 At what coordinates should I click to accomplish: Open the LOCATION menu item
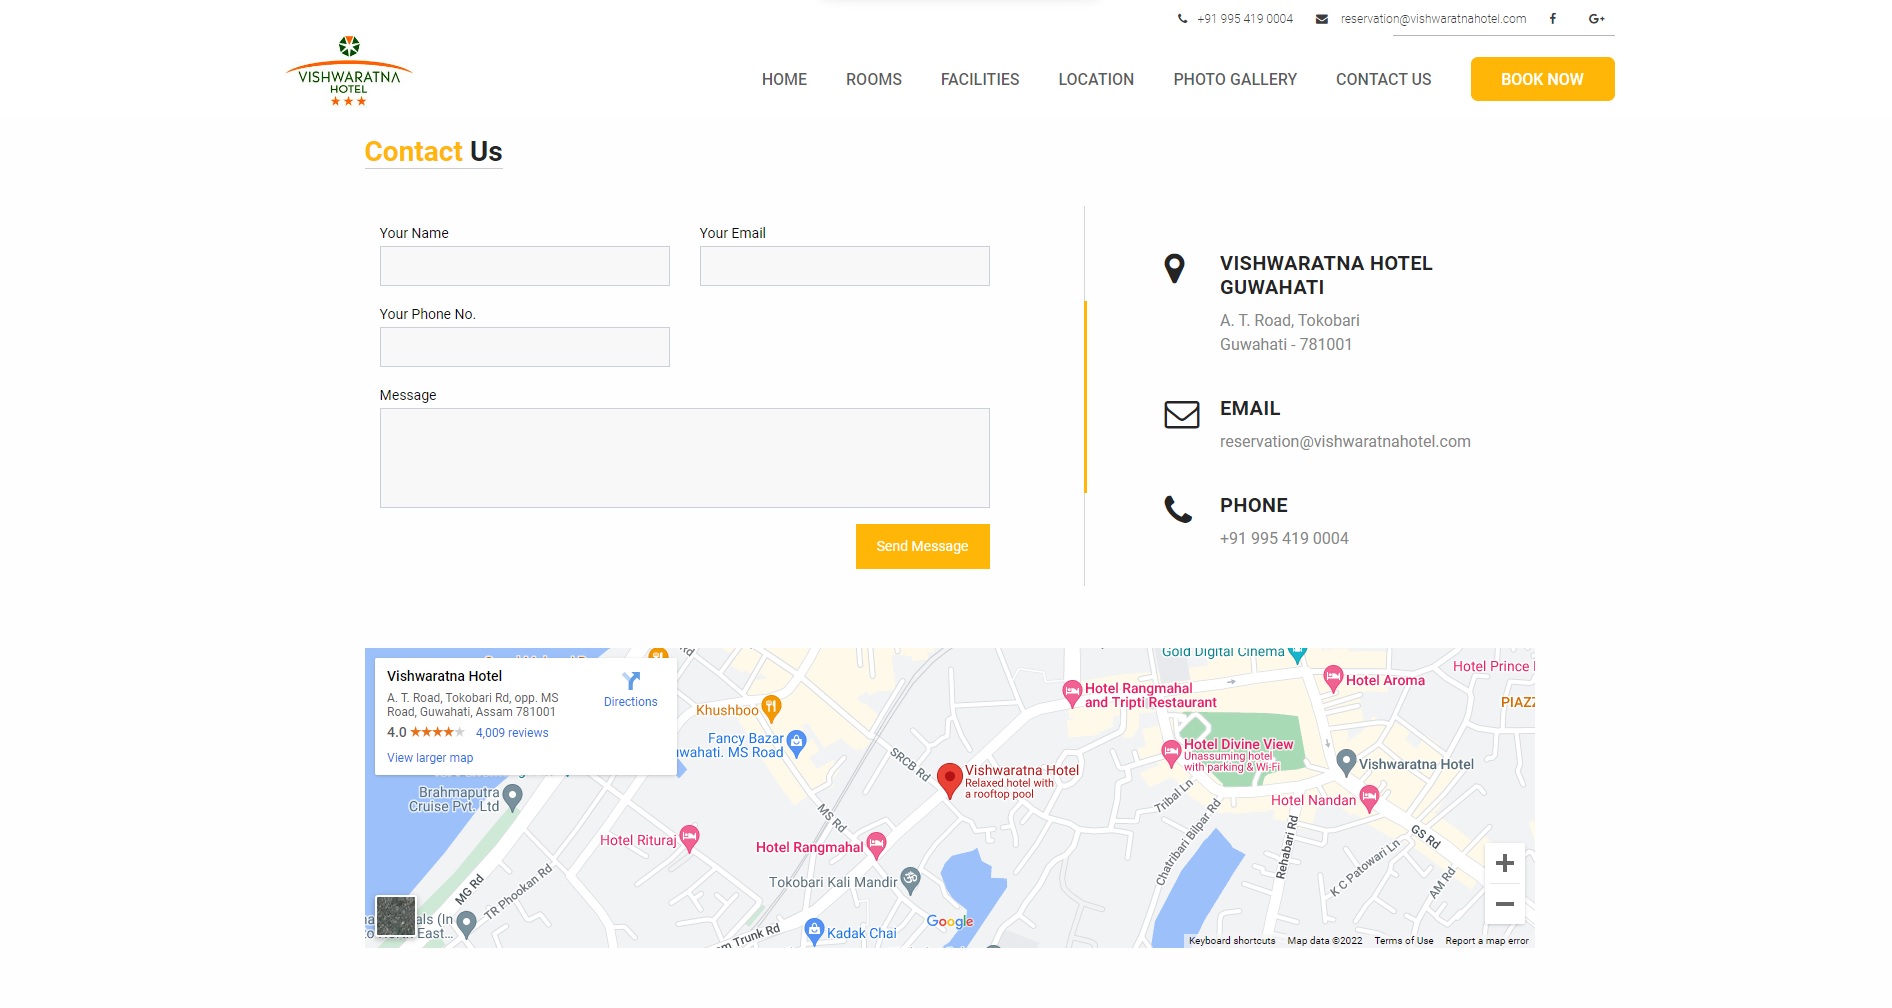tap(1096, 79)
